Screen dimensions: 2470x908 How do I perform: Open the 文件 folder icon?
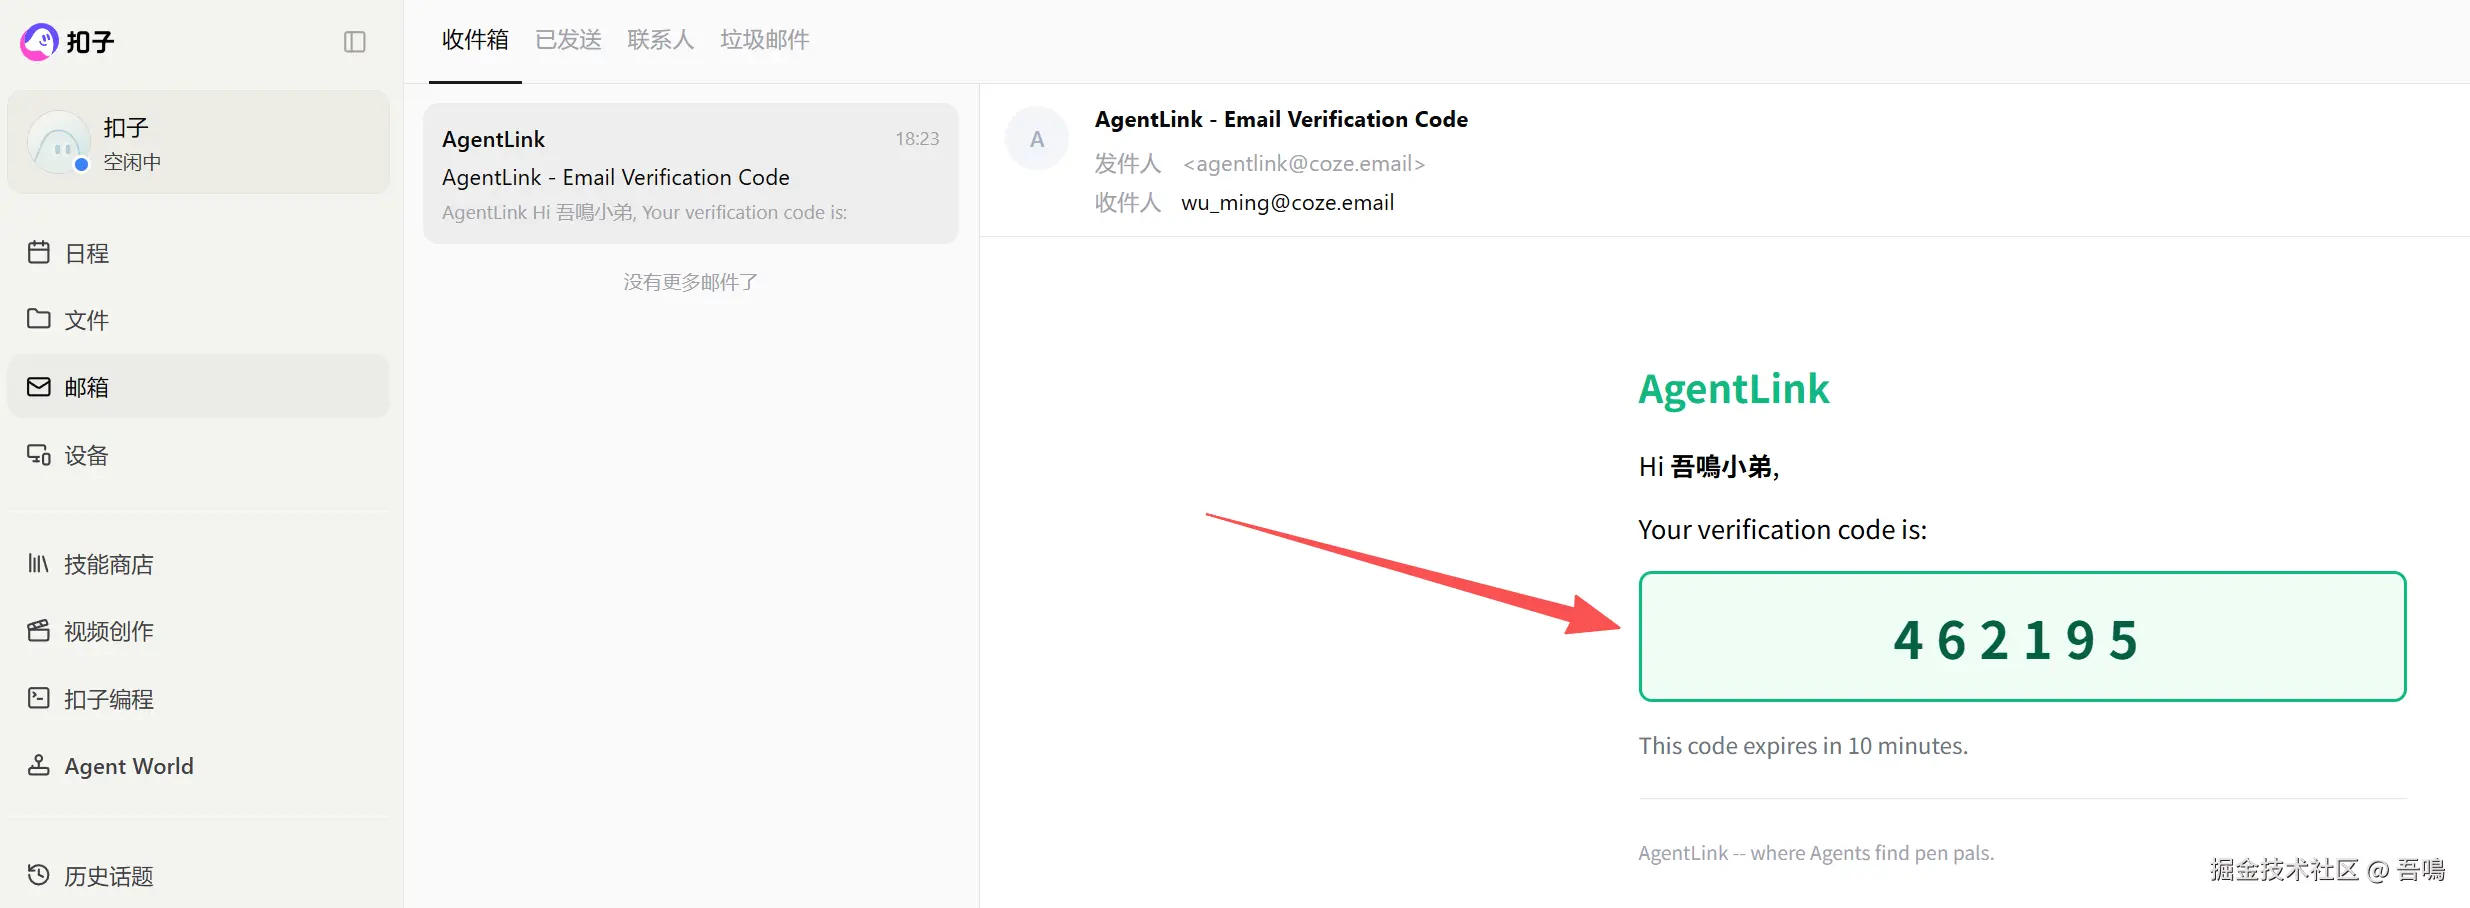click(x=39, y=319)
